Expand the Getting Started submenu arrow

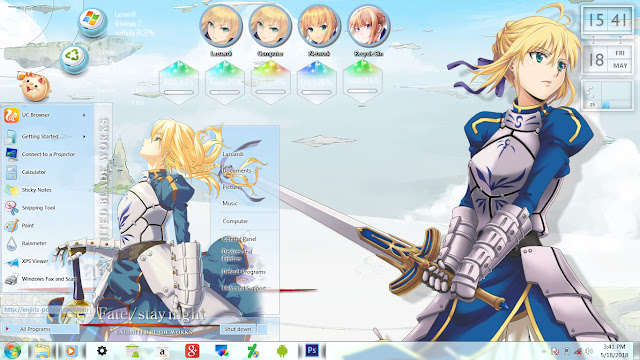[84, 136]
